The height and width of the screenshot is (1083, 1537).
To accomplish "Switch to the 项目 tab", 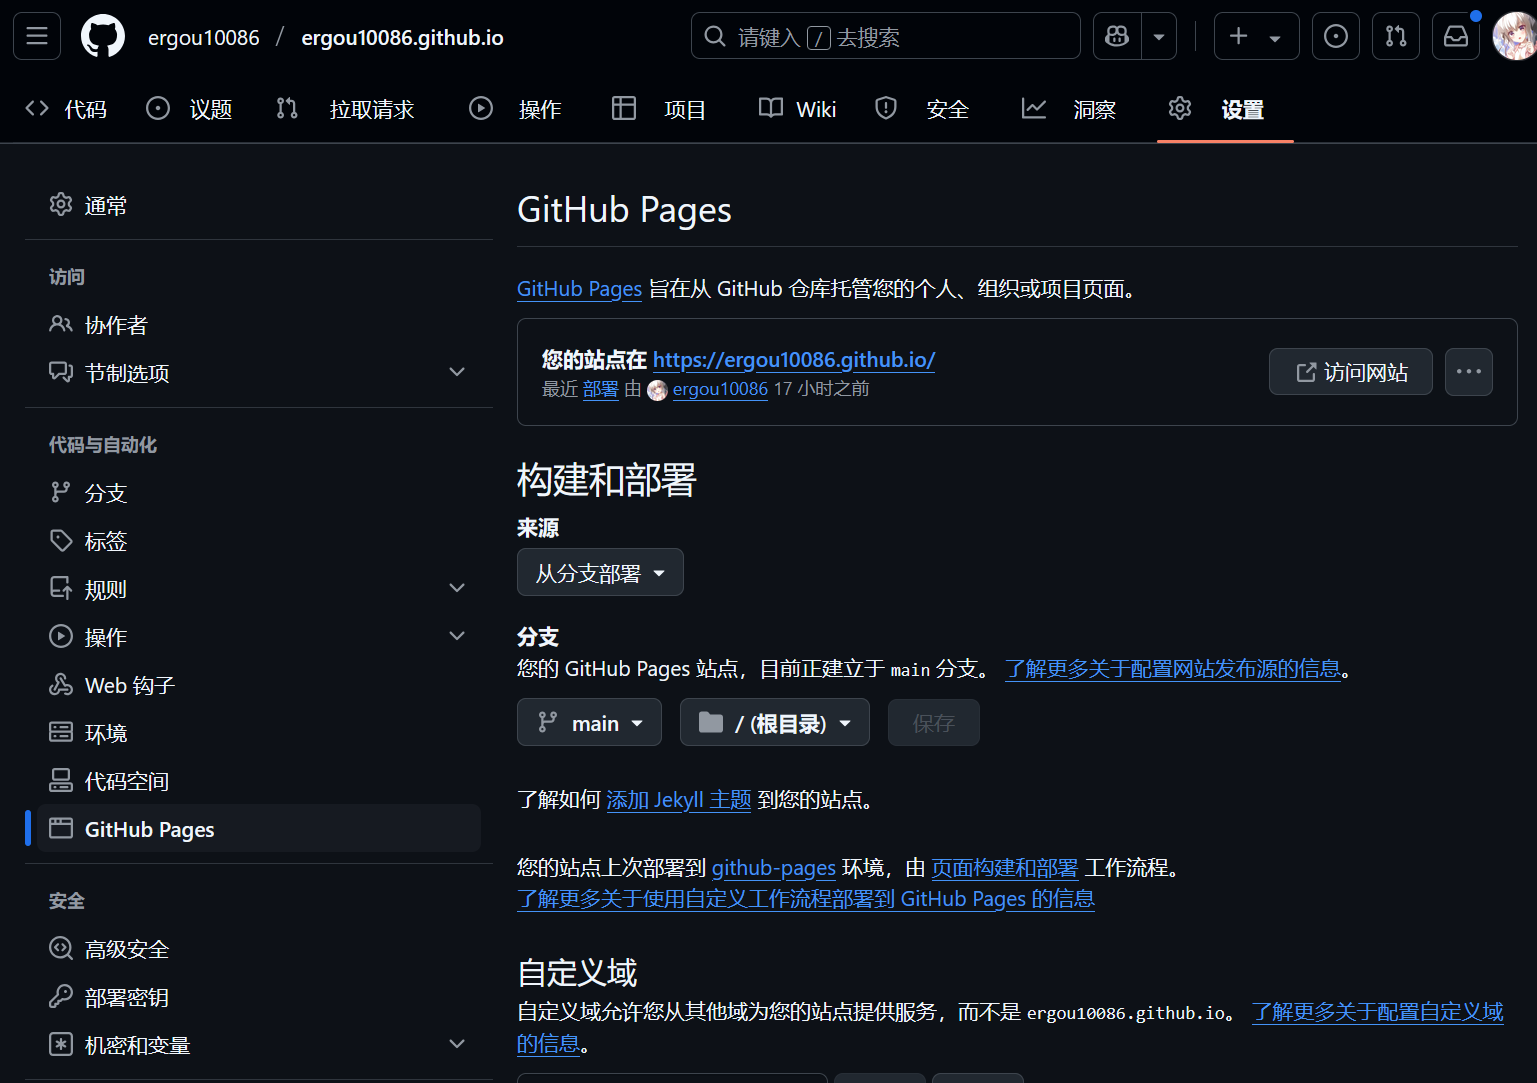I will 659,109.
